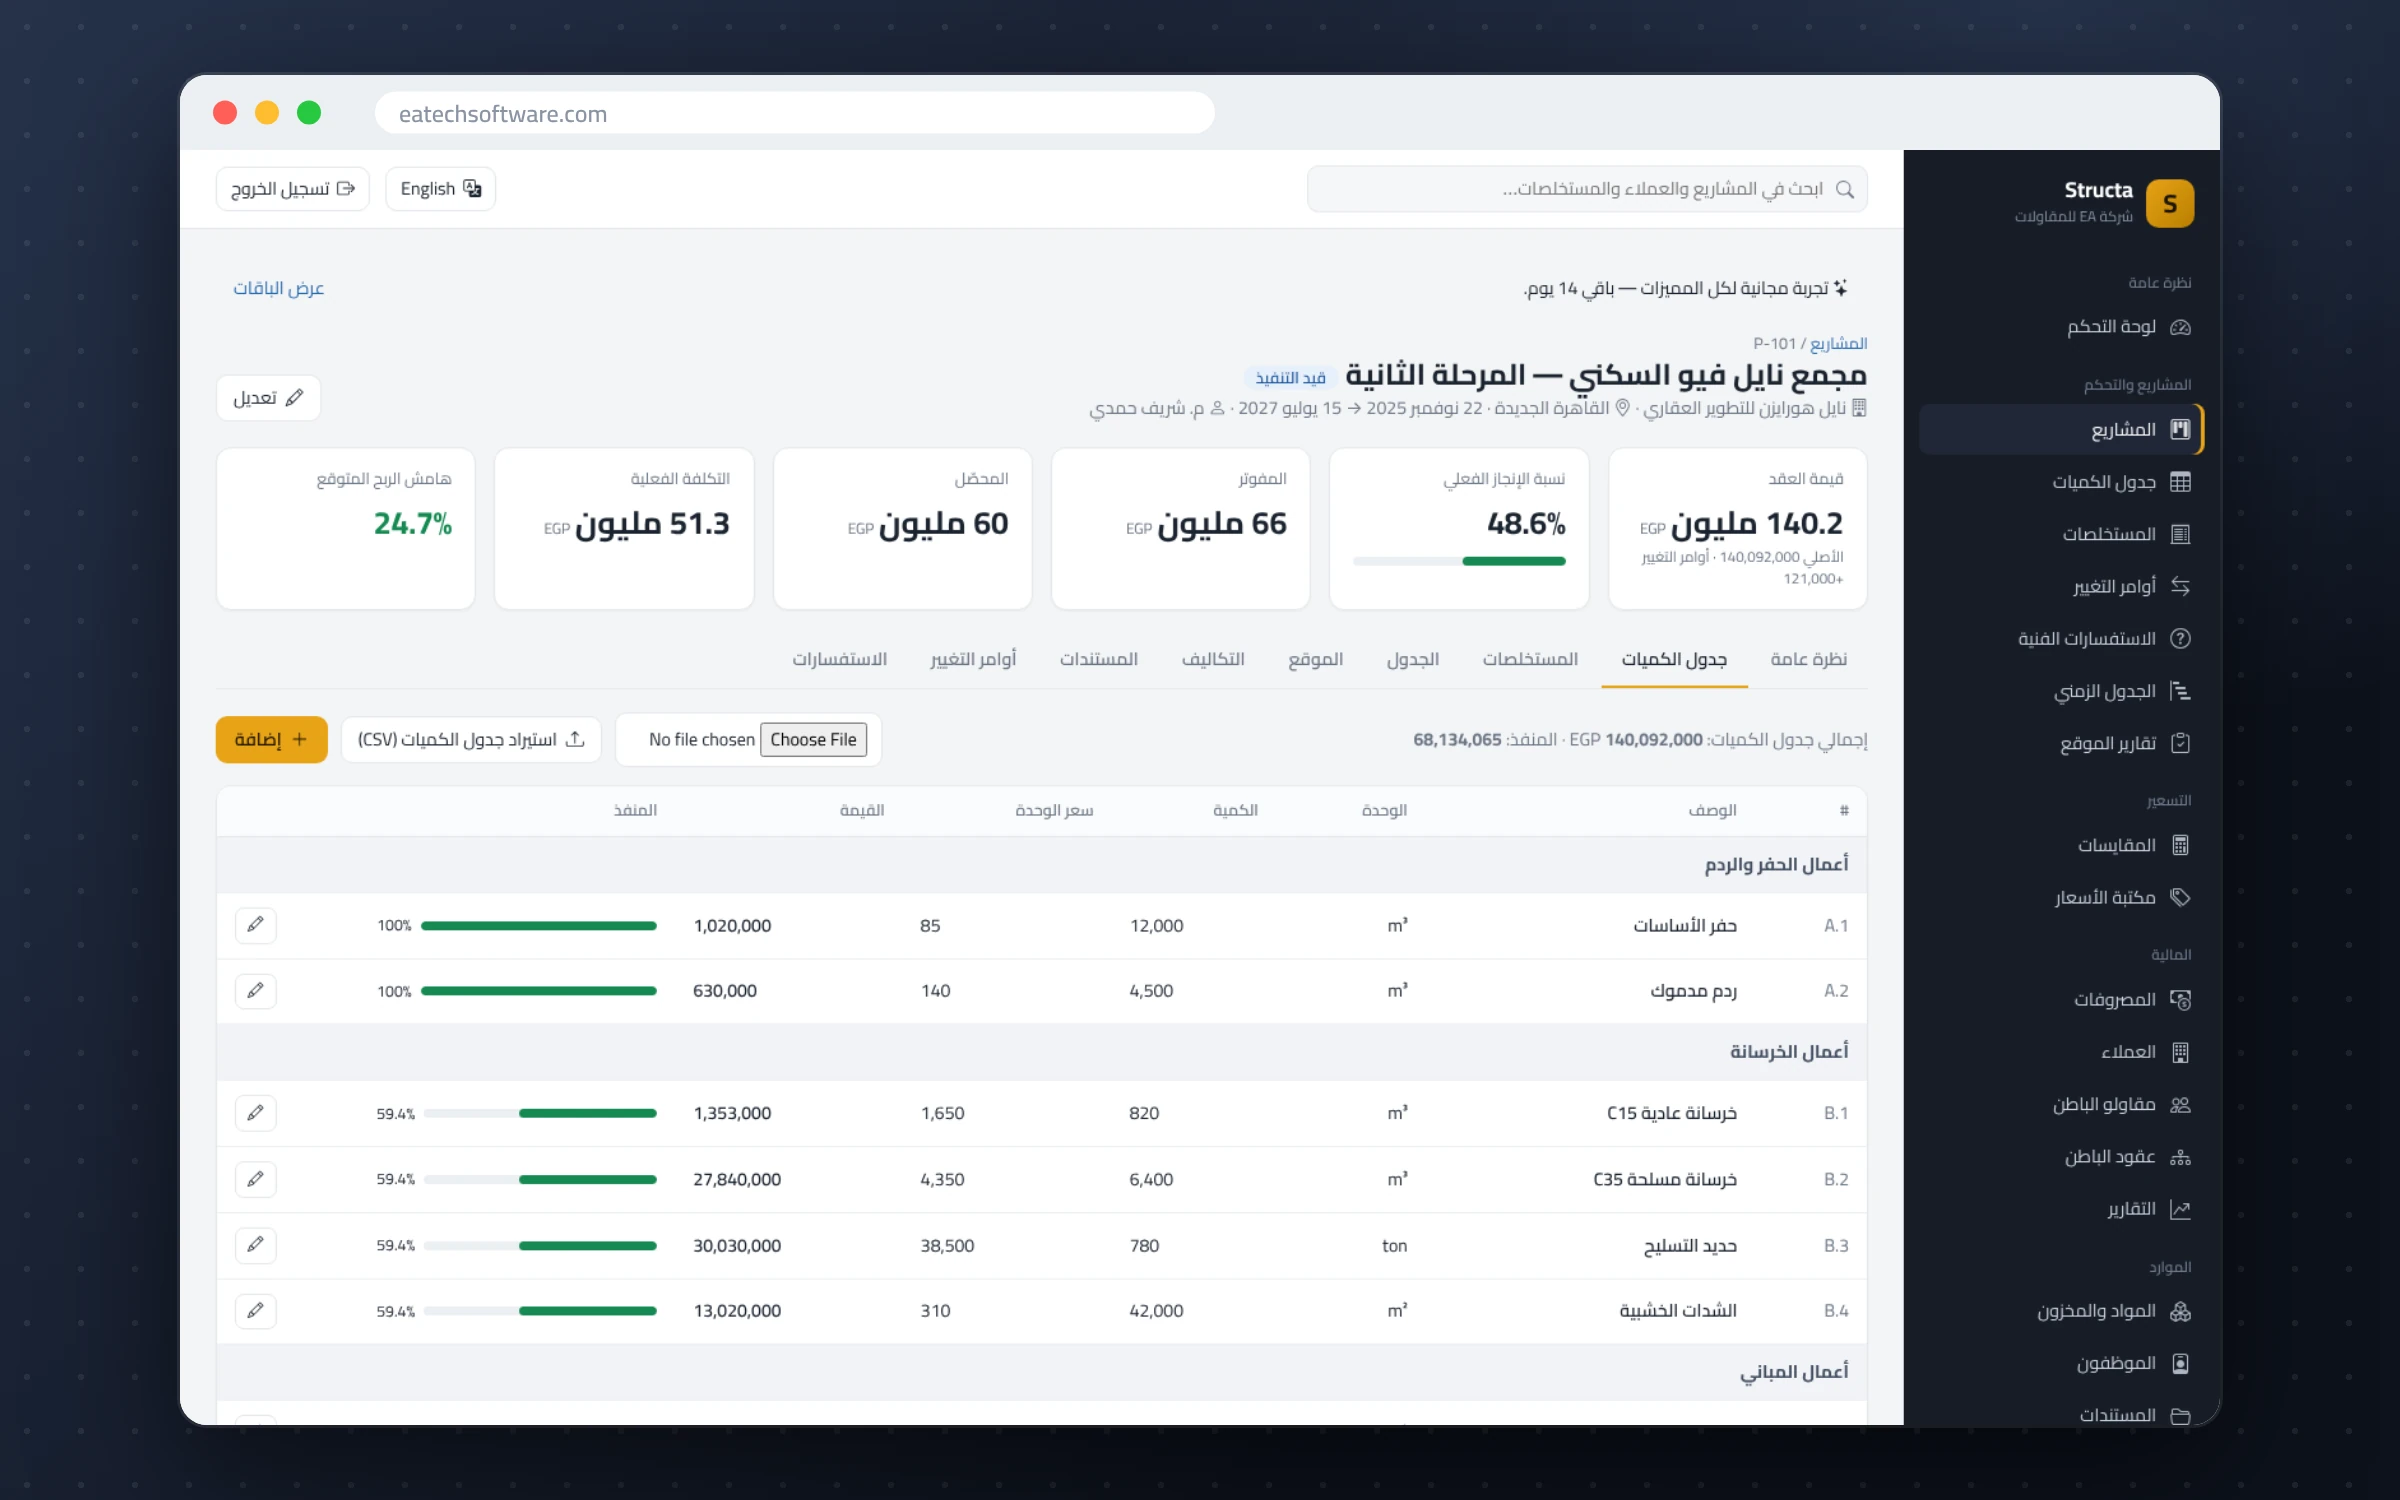Click the browser address bar eatechsoftware.com
The height and width of the screenshot is (1500, 2400).
(795, 113)
